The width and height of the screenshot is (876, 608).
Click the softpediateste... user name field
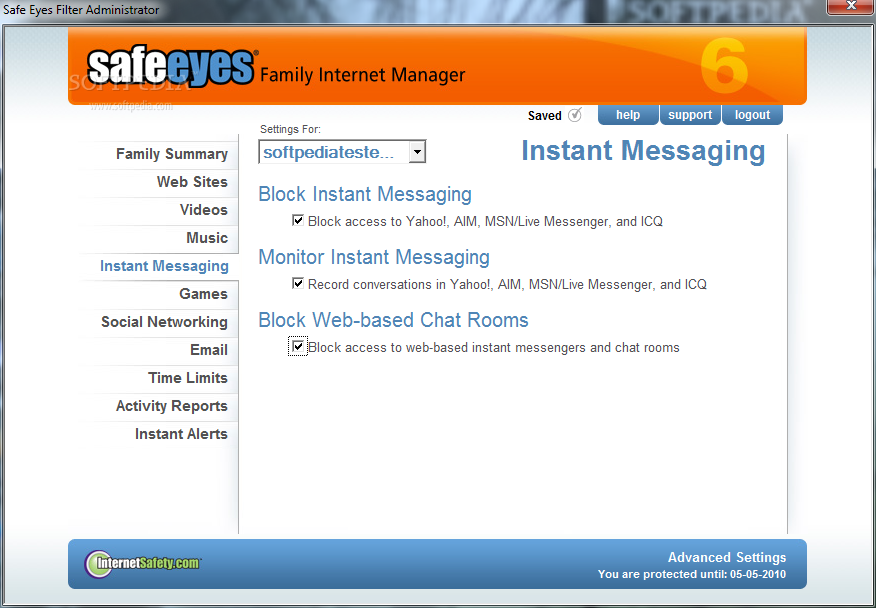click(x=334, y=152)
